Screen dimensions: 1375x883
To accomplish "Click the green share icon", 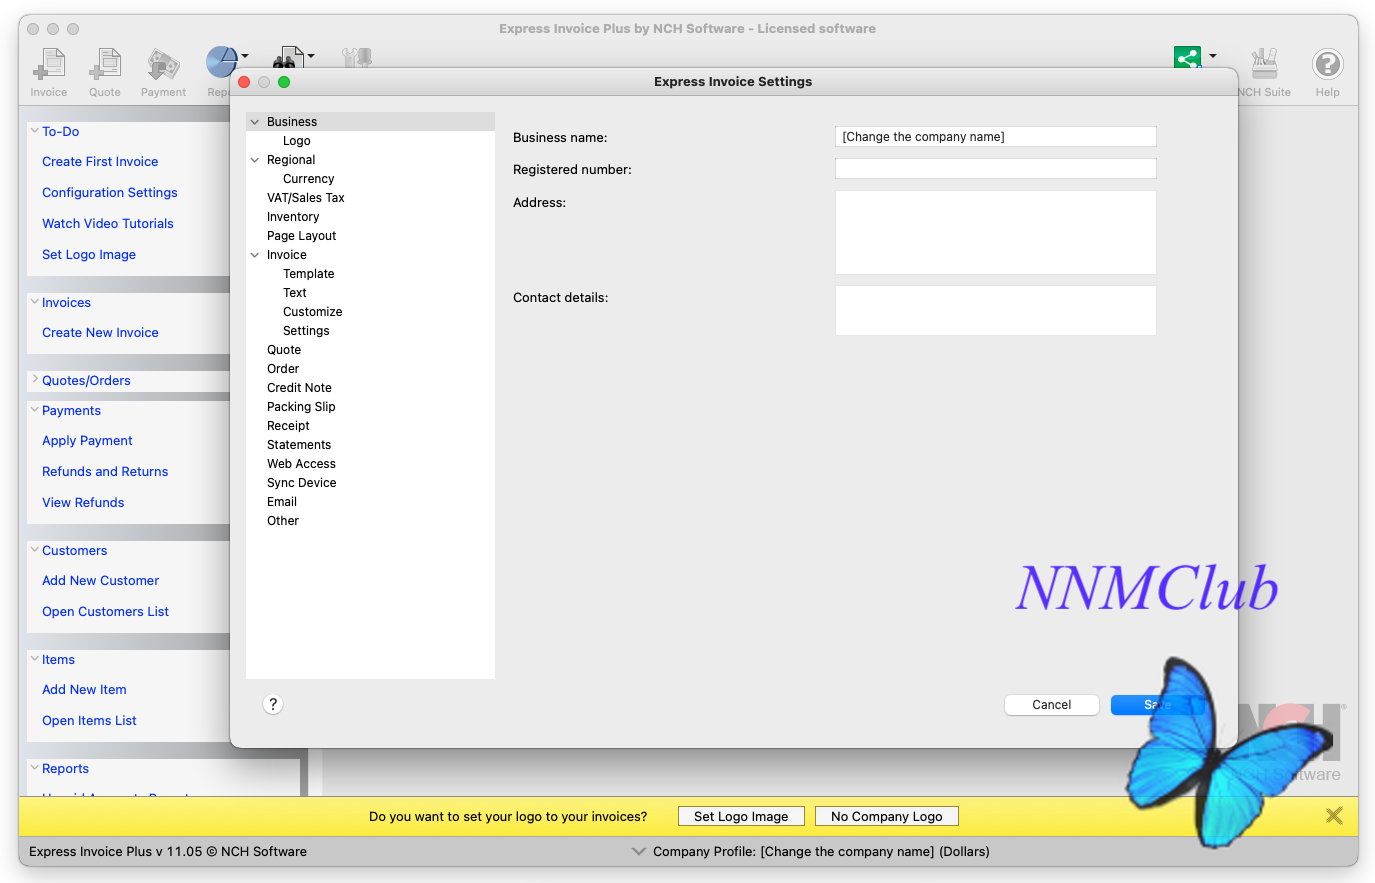I will point(1187,57).
